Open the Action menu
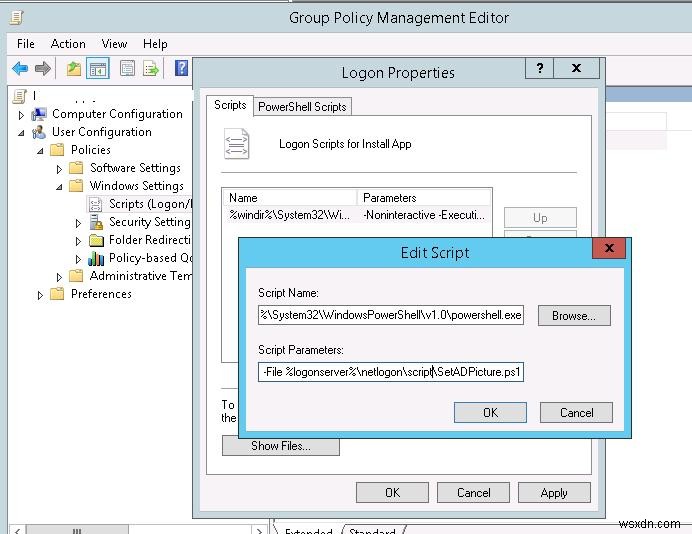This screenshot has width=692, height=534. (x=68, y=44)
